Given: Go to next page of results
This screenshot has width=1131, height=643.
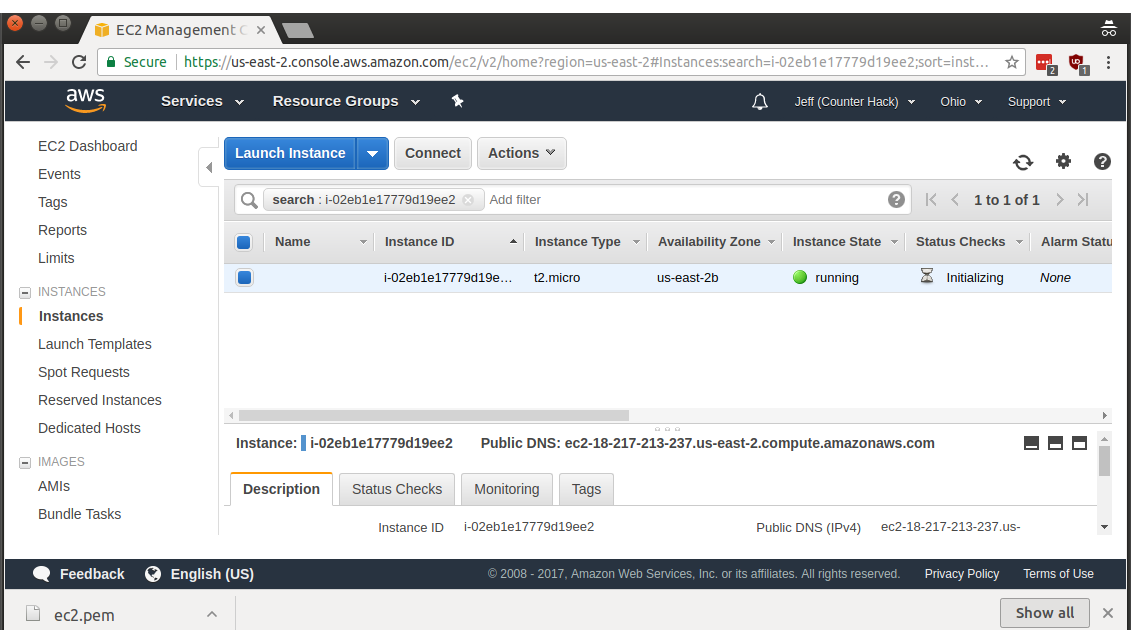Looking at the screenshot, I should click(x=1060, y=200).
